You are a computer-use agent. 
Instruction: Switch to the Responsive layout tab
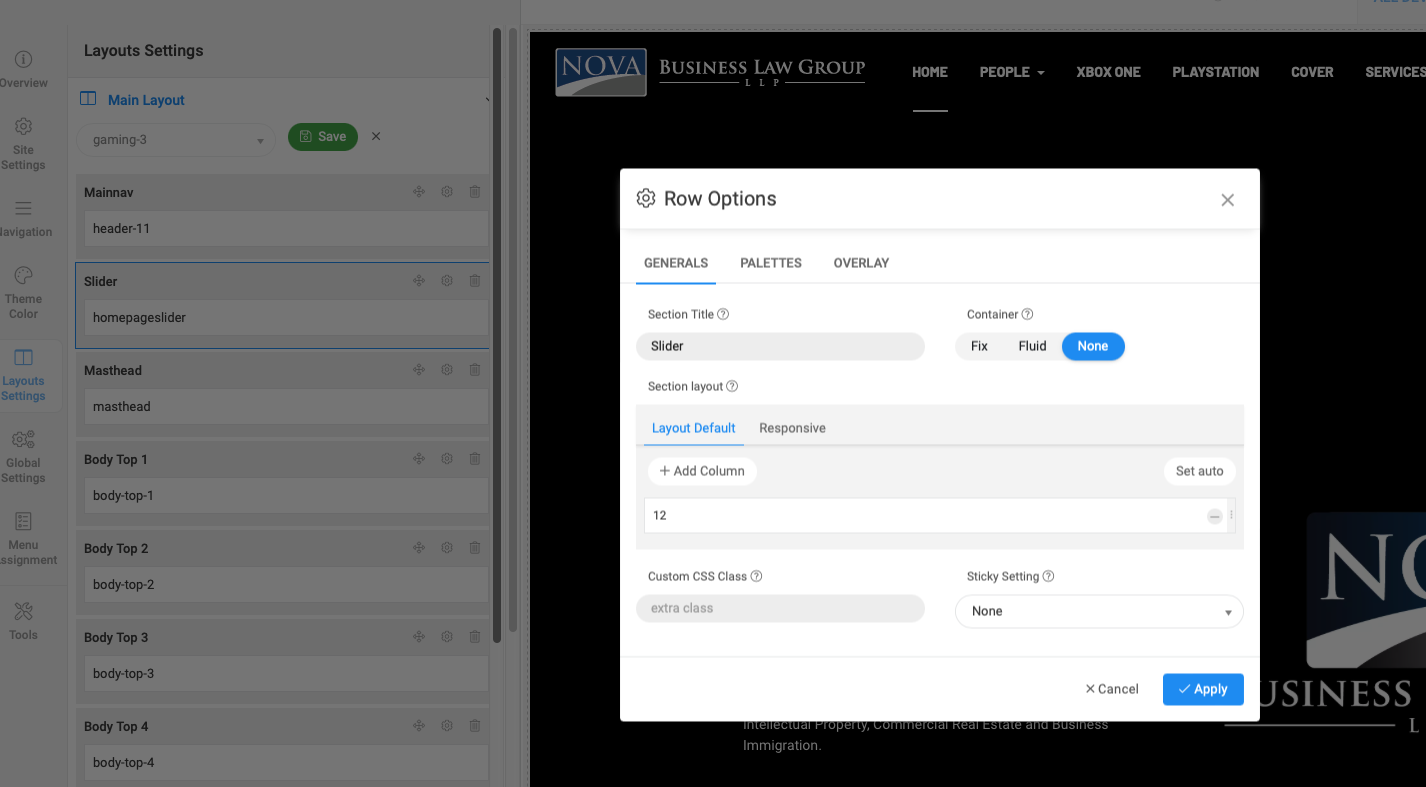792,428
